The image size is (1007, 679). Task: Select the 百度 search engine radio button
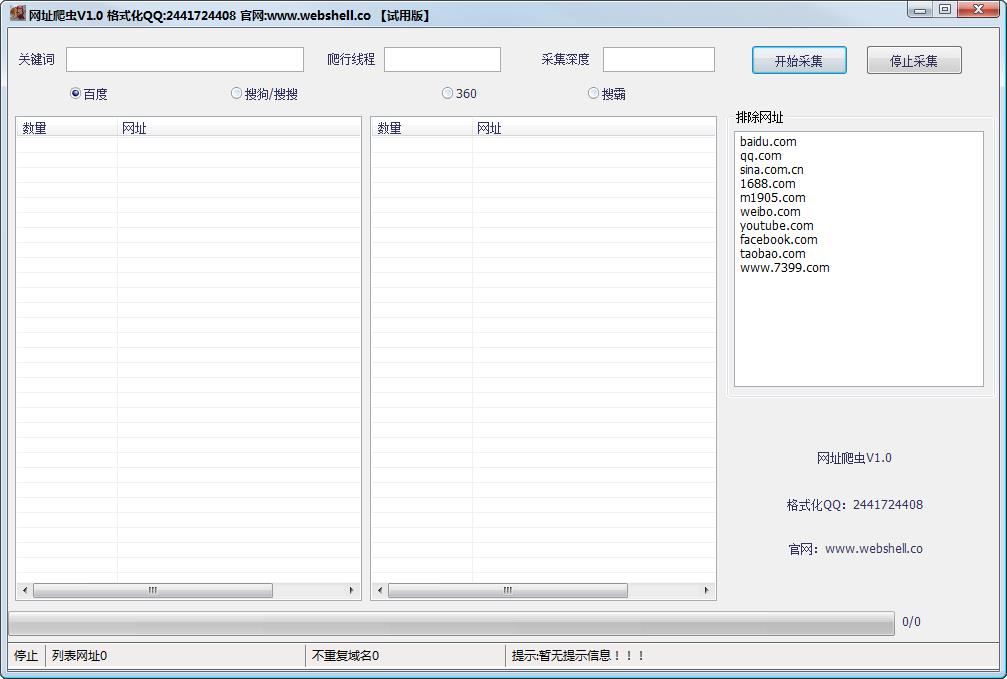tap(76, 93)
